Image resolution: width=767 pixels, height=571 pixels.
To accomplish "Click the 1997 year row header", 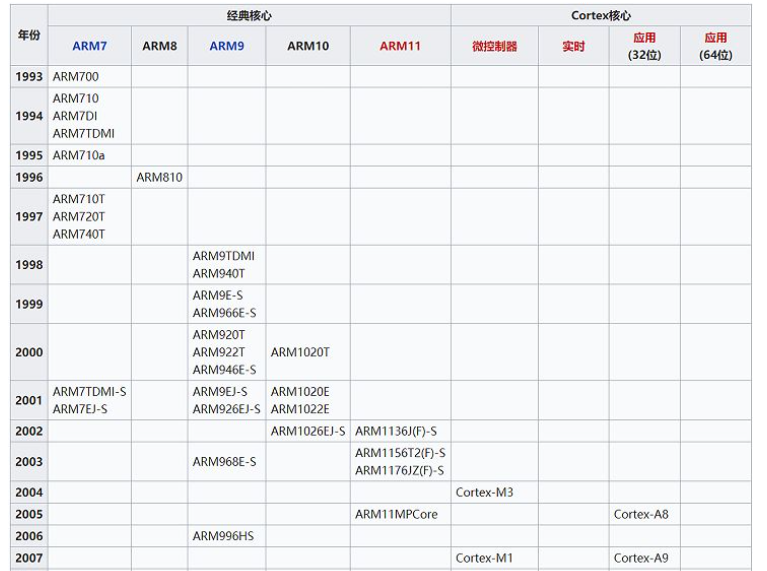I will [29, 217].
